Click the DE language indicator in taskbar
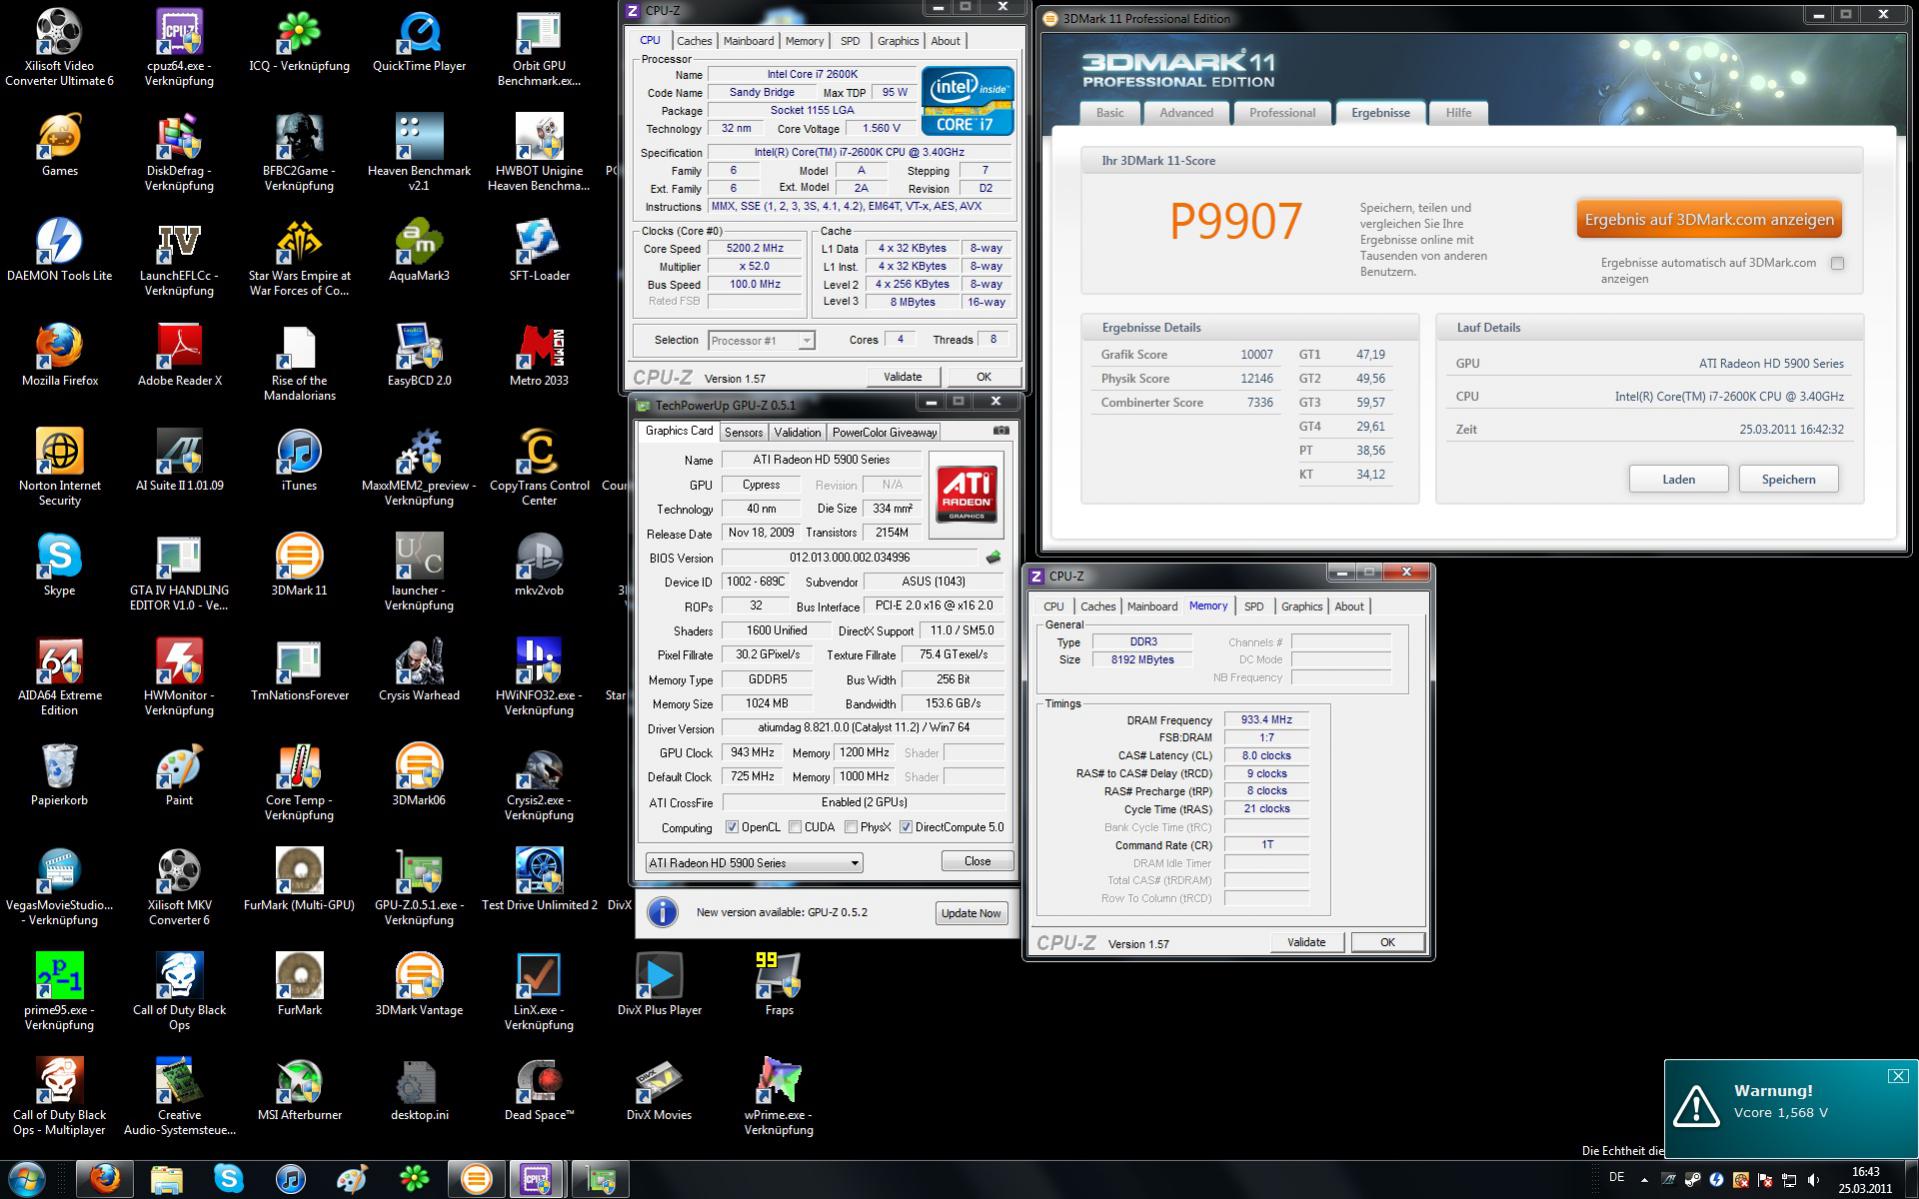Viewport: 1919px width, 1199px height. pos(1616,1178)
